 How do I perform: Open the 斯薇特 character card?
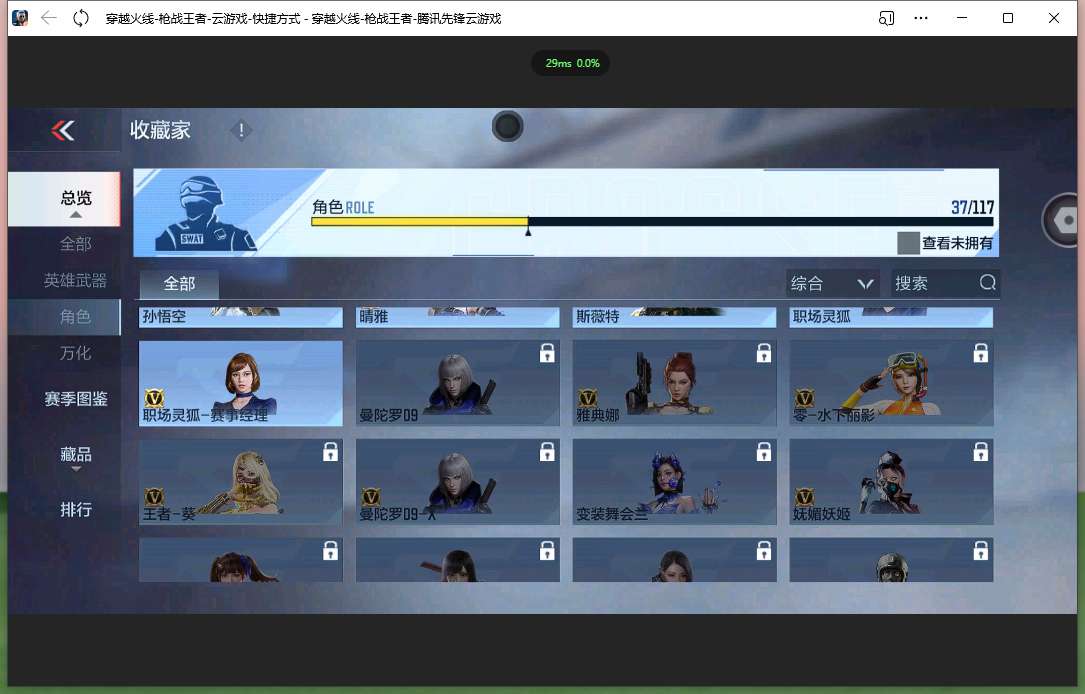click(x=675, y=317)
